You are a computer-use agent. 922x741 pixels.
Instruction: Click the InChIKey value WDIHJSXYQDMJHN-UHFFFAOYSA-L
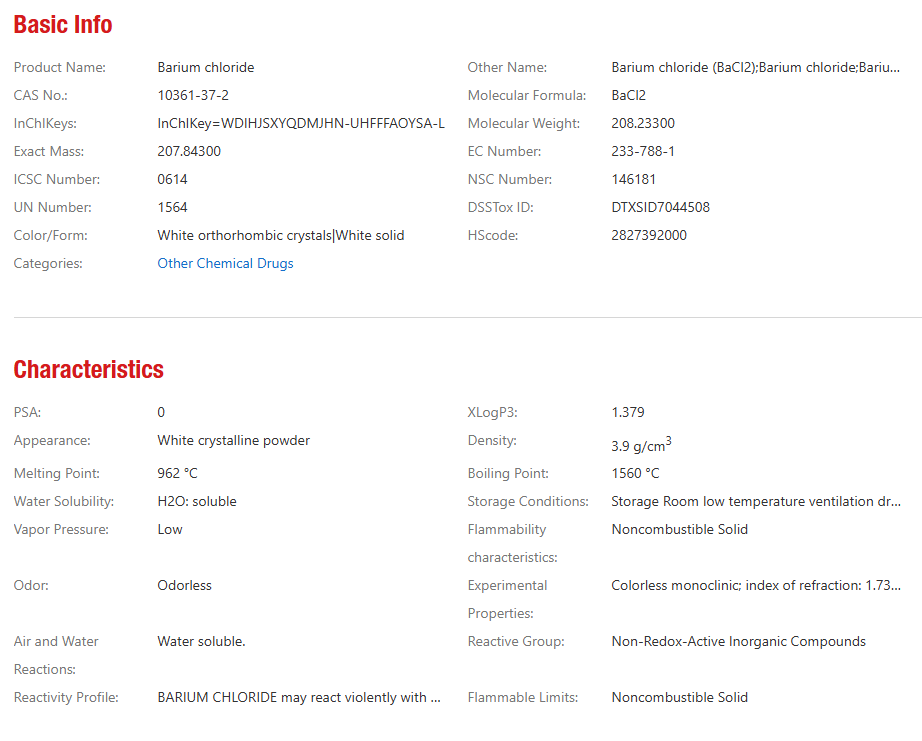pos(301,124)
